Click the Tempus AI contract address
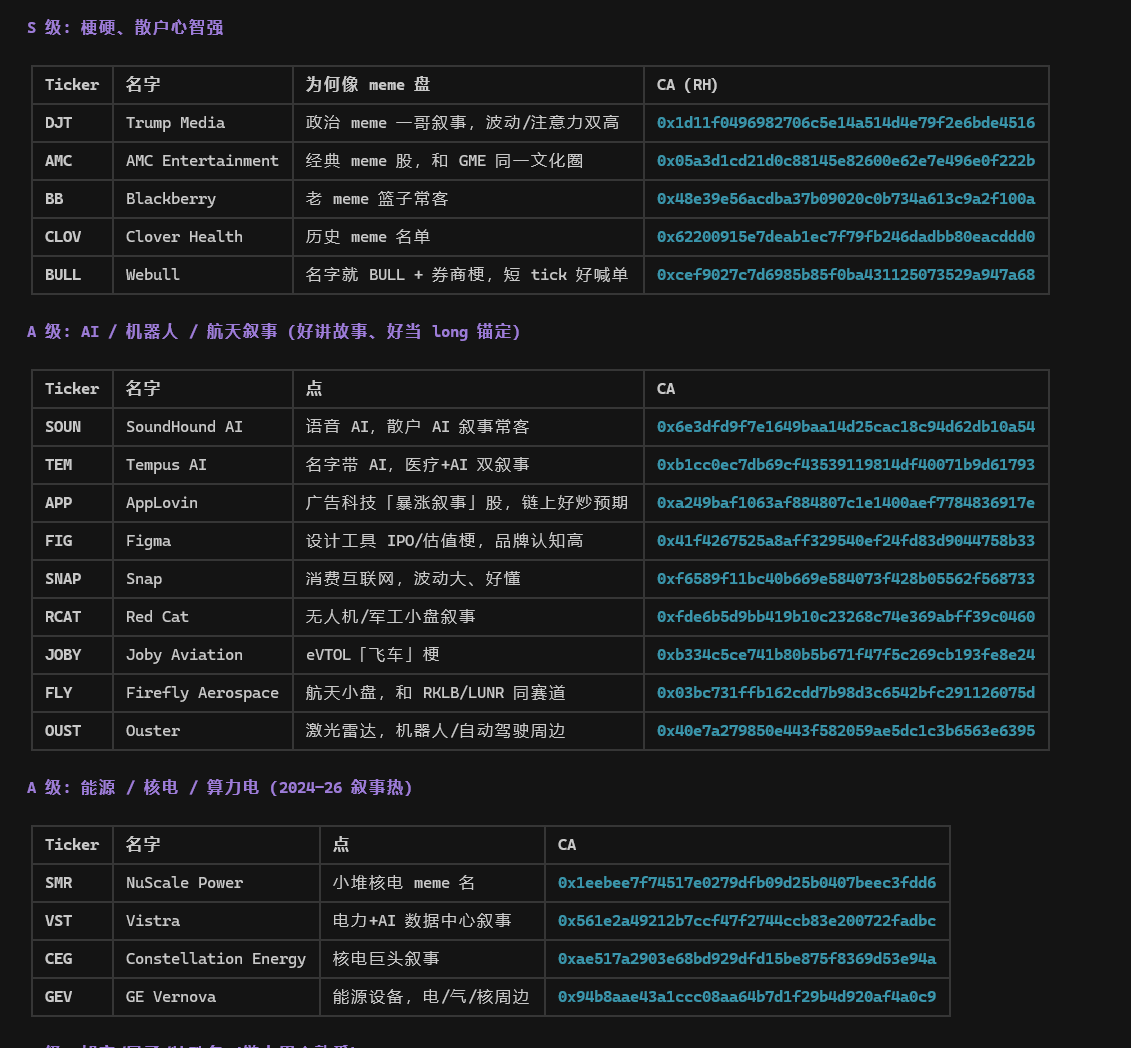Viewport: 1131px width, 1048px height. click(x=845, y=465)
